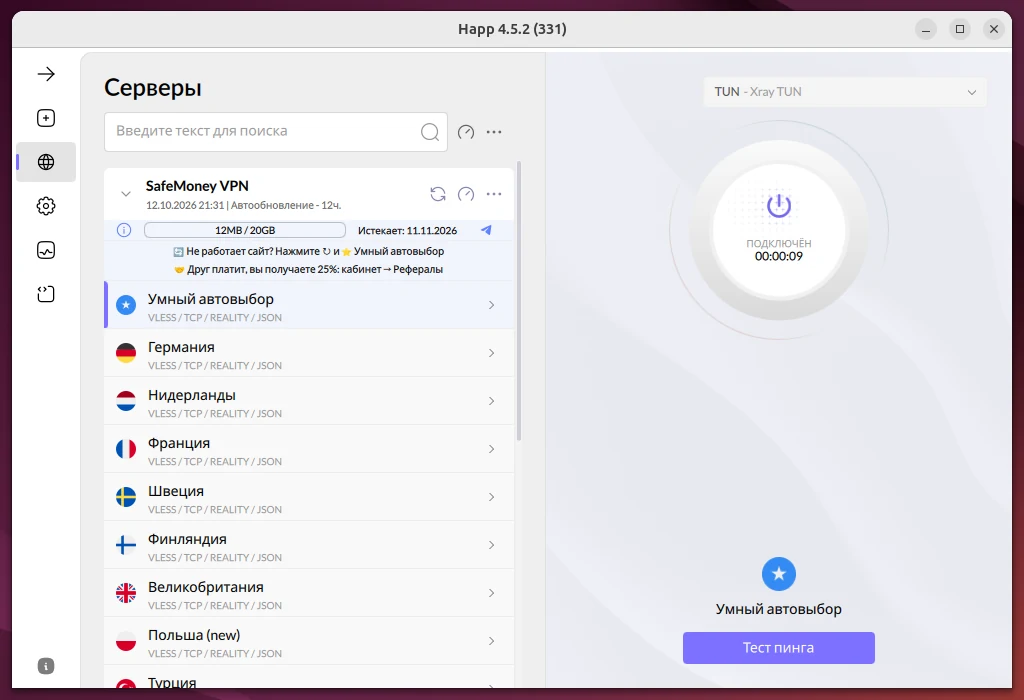This screenshot has width=1024, height=700.
Task: Open details chevron for Великобритания
Action: tap(492, 593)
